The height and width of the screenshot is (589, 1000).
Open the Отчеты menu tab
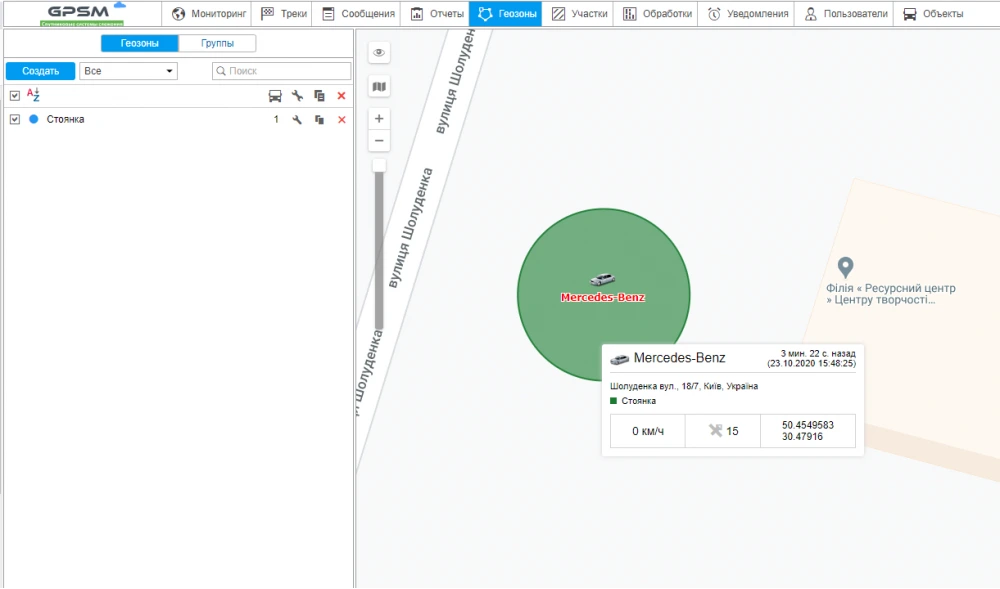(x=436, y=14)
